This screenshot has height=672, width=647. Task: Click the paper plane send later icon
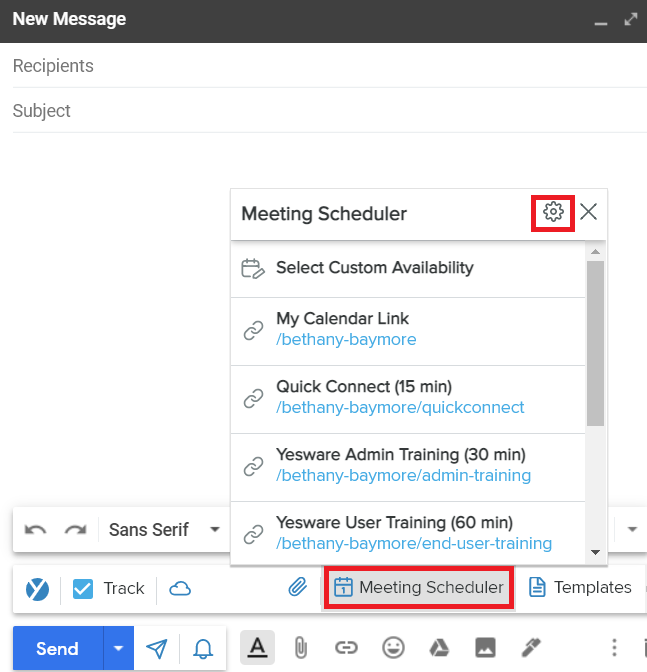157,649
